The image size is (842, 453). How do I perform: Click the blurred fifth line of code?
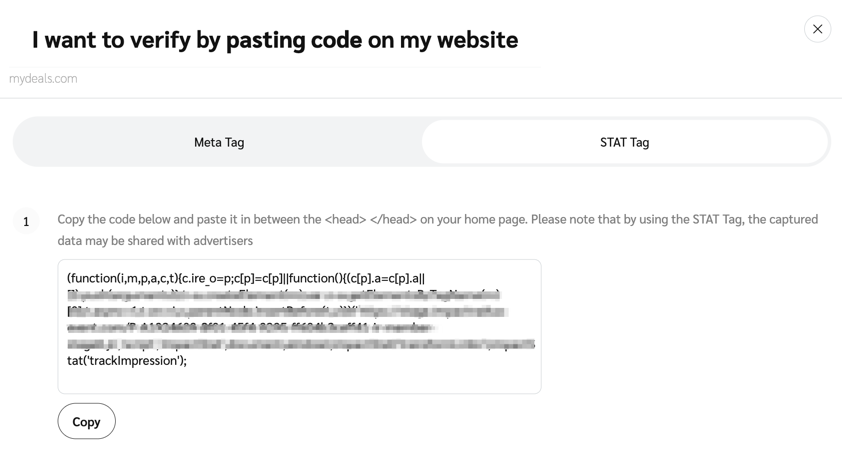click(x=300, y=344)
